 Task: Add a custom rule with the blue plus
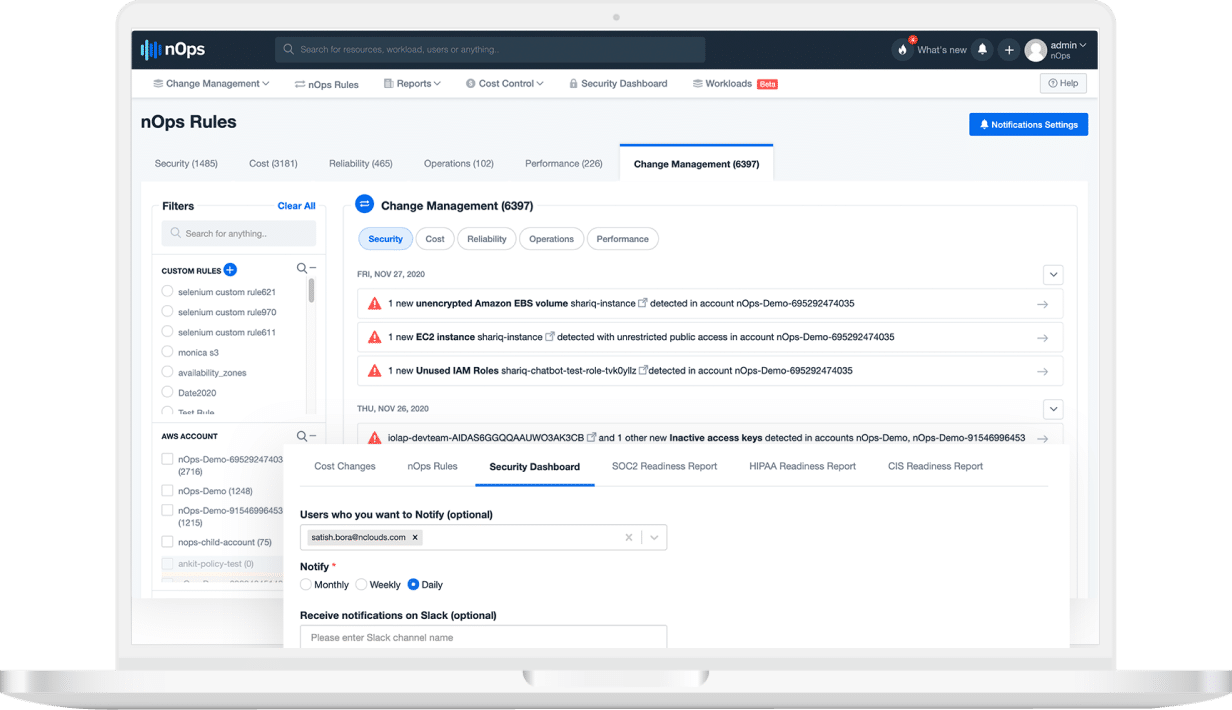point(230,270)
